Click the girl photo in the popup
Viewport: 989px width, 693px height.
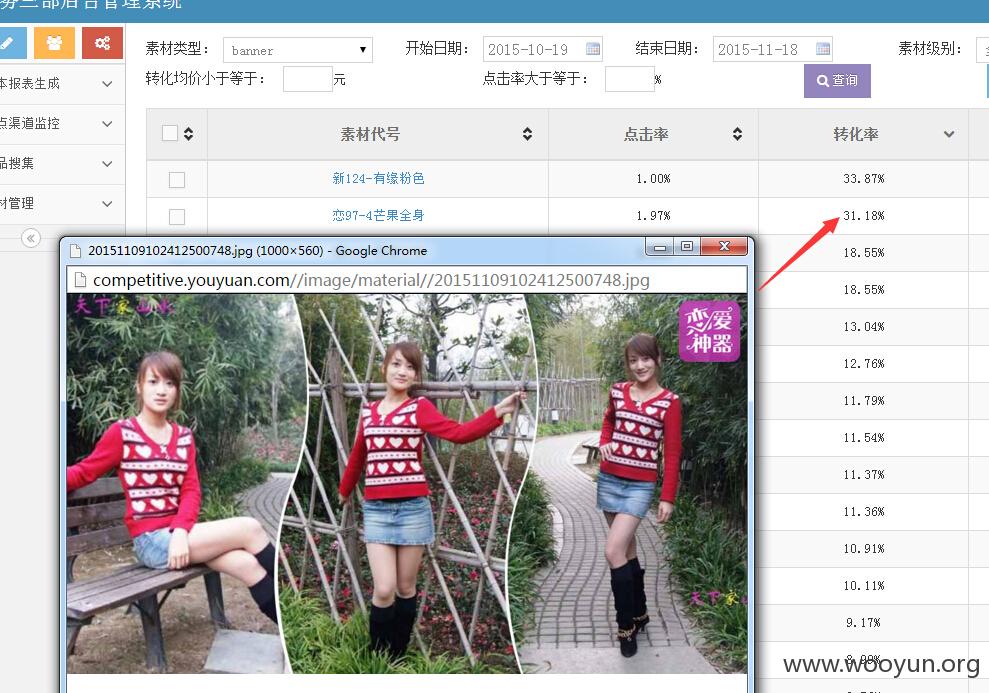407,484
